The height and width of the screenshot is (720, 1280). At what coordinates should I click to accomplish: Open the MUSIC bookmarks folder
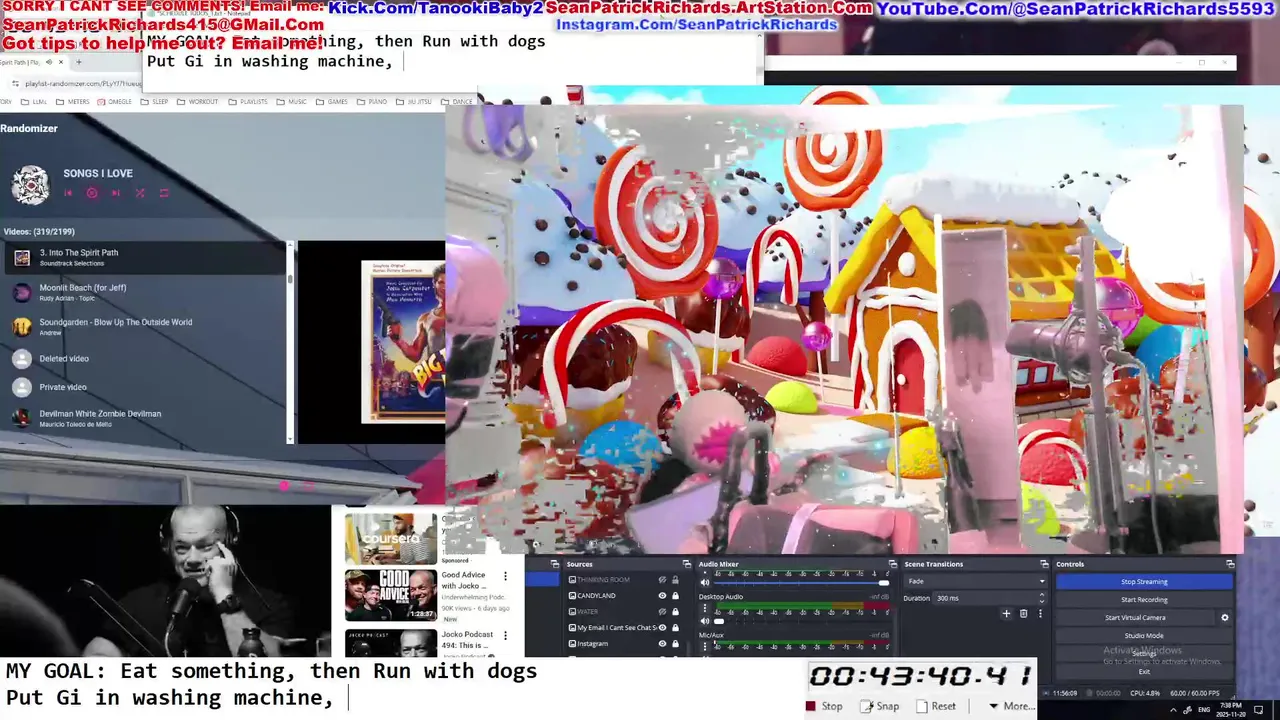click(x=292, y=101)
